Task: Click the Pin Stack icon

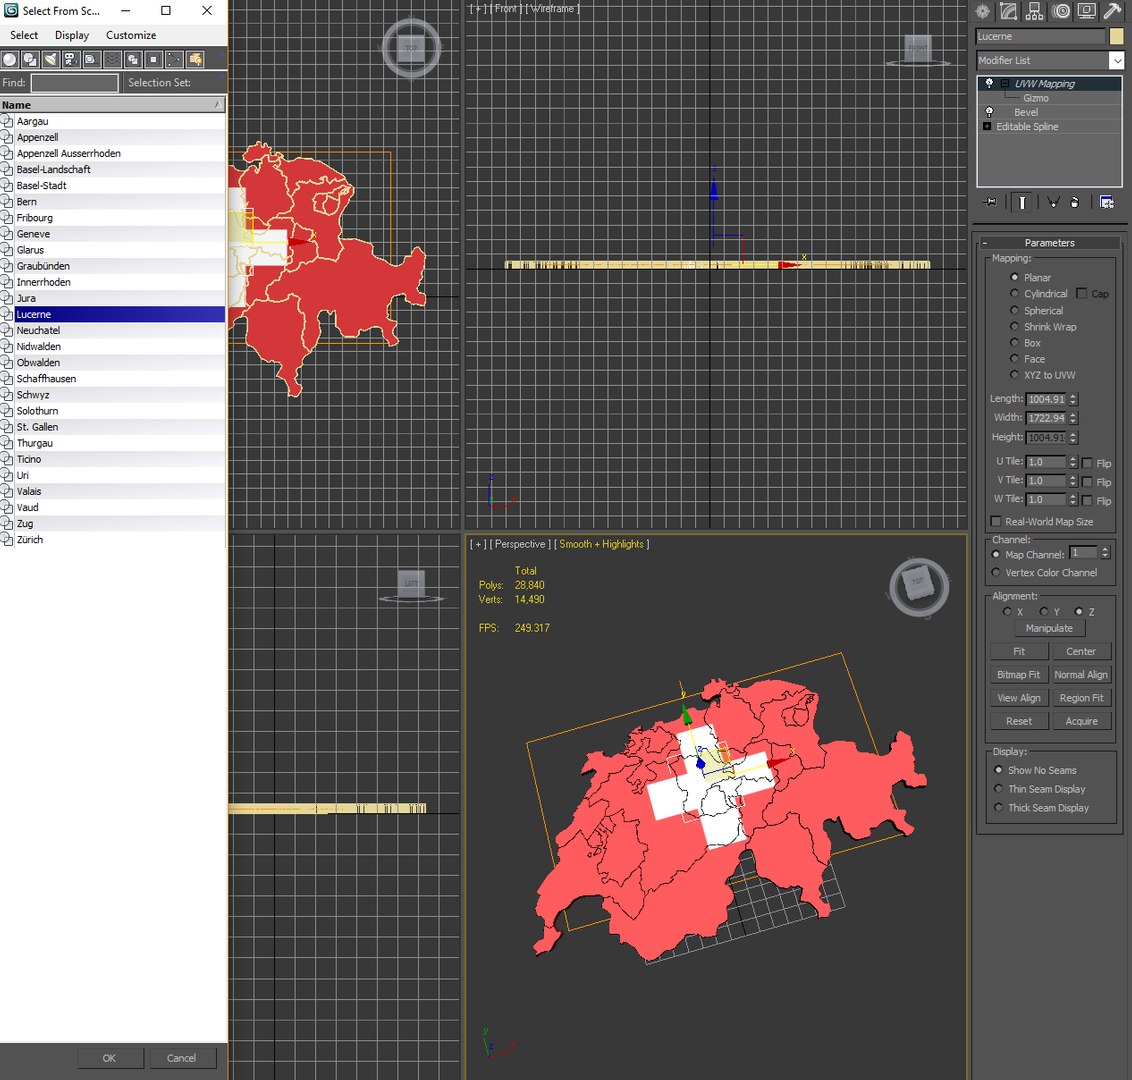Action: [x=990, y=202]
